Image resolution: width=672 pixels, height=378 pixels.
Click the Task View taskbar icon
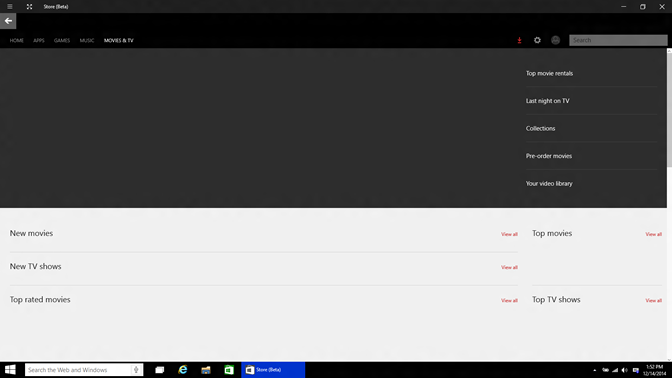(160, 370)
